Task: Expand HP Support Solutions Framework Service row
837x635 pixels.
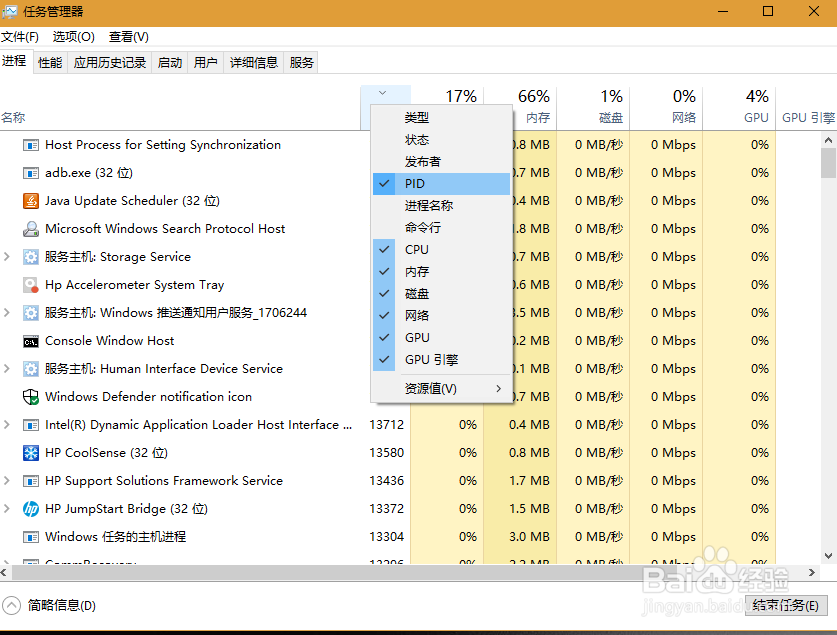Action: (7, 481)
